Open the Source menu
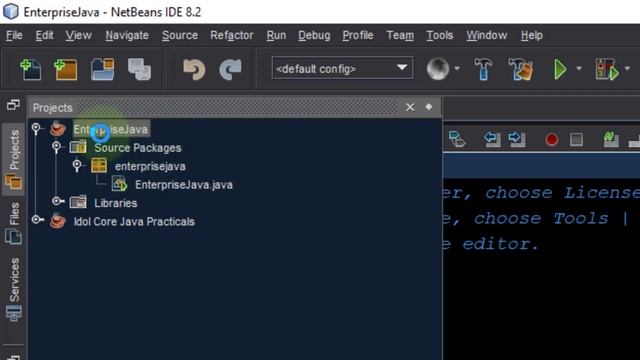The width and height of the screenshot is (640, 360). click(x=180, y=36)
